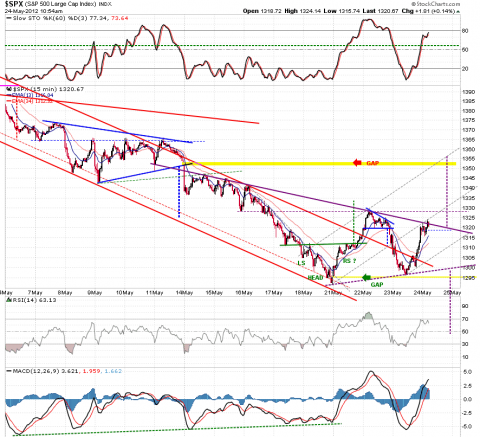Click the MACD legend line marker
The width and height of the screenshot is (480, 437).
9,371
